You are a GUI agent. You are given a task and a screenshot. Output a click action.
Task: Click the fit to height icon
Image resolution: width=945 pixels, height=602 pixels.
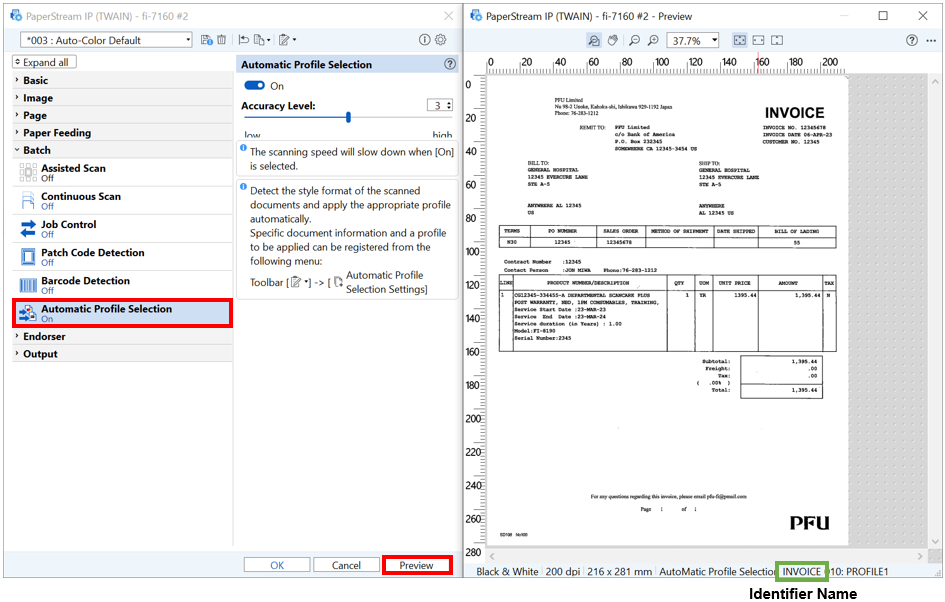pos(777,40)
